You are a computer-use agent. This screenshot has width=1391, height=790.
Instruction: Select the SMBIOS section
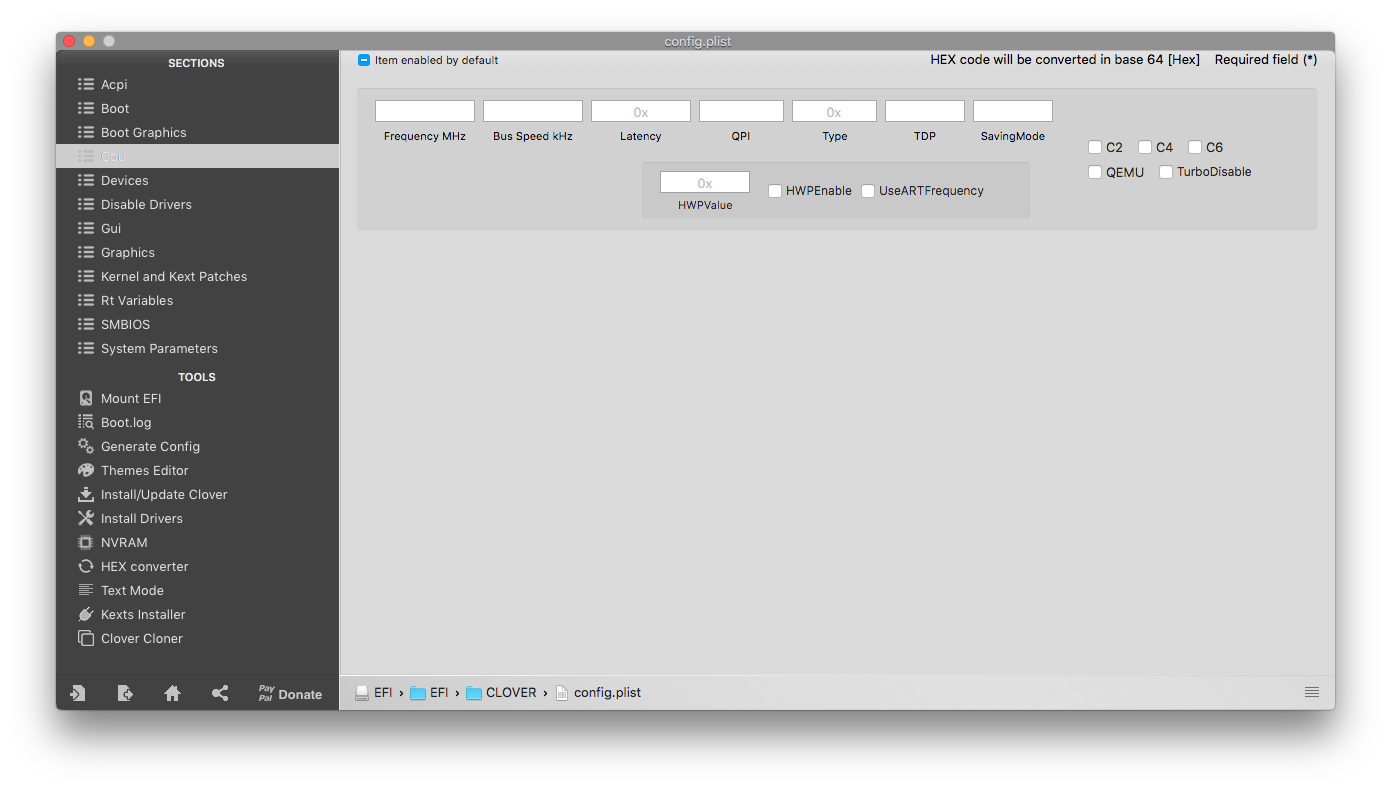click(x=197, y=324)
